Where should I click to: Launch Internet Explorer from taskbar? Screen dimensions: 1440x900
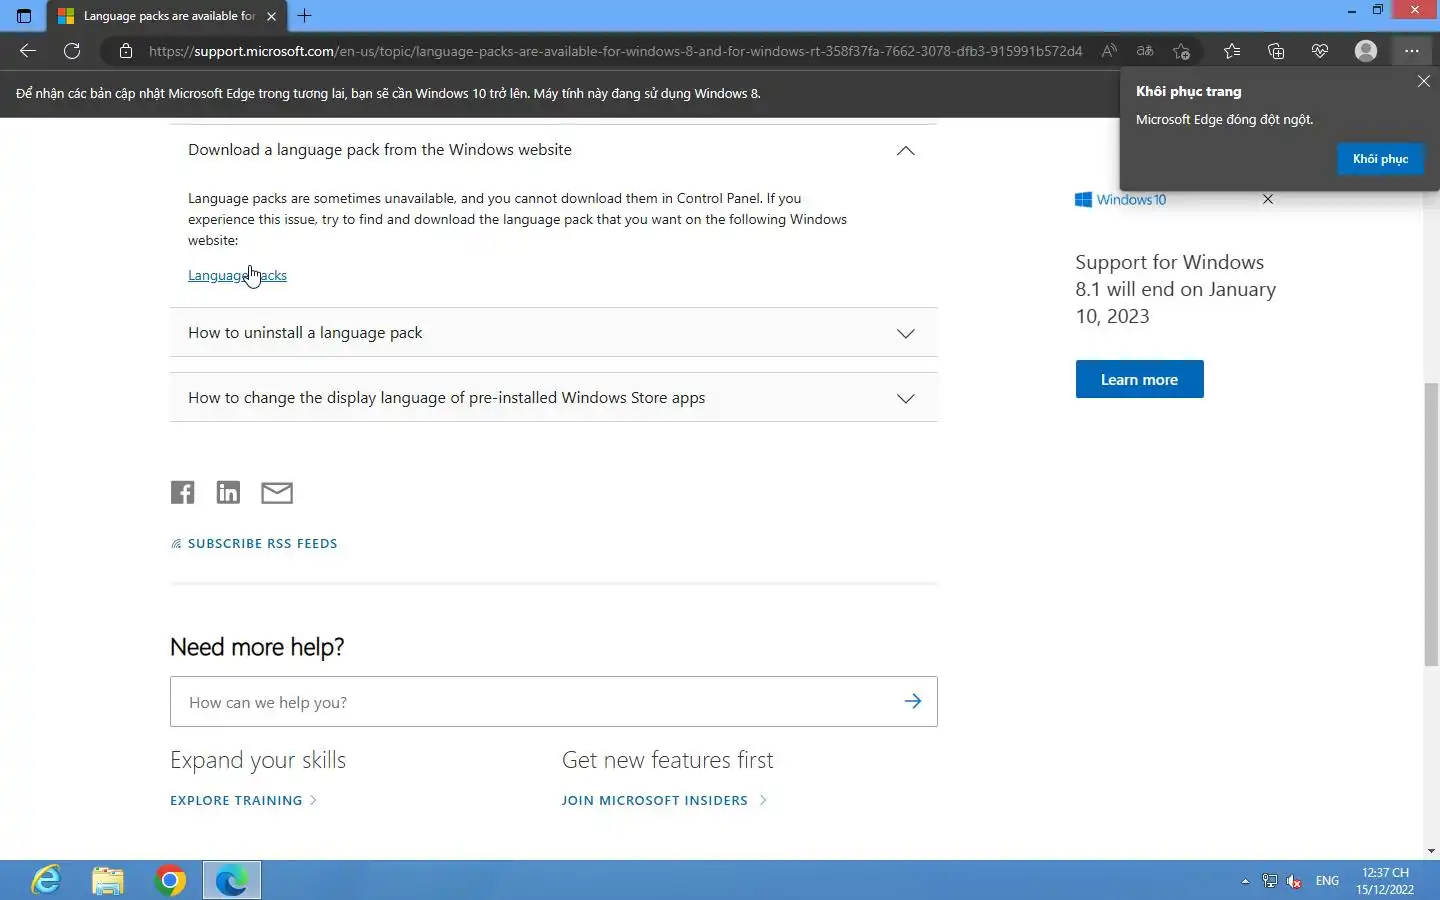(x=46, y=880)
